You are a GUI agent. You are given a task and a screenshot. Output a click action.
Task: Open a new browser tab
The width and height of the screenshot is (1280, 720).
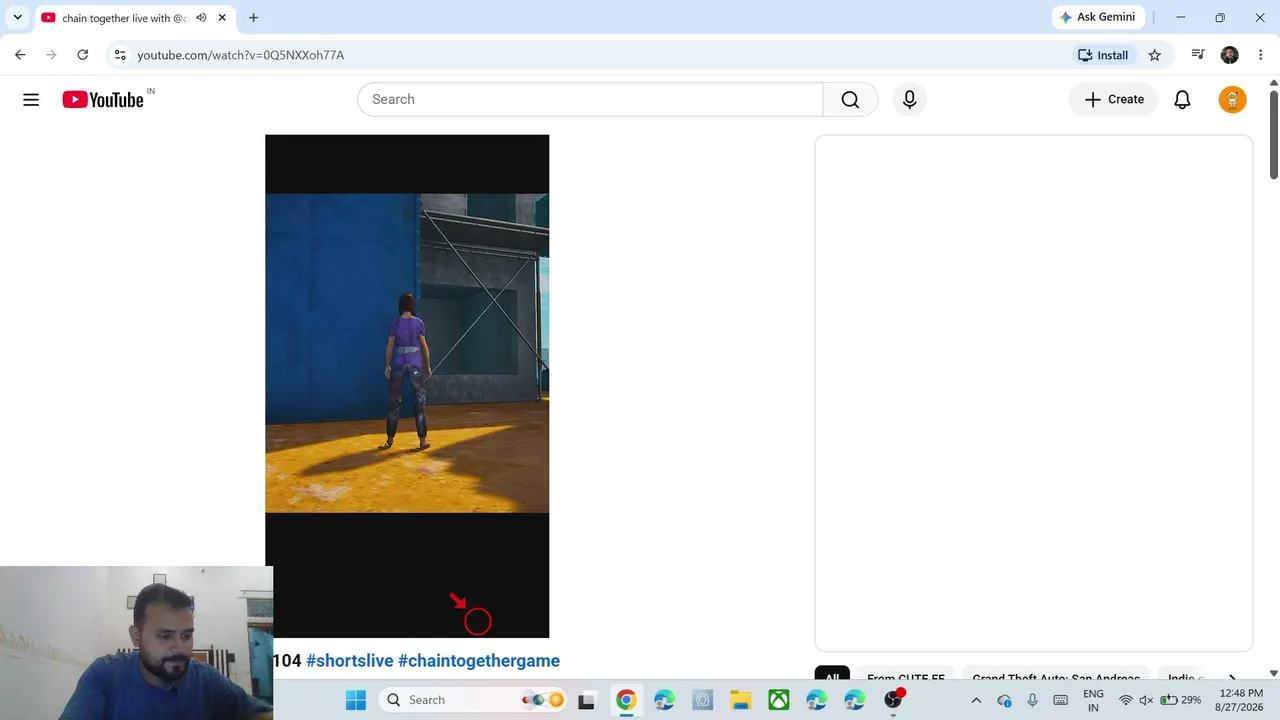(x=253, y=18)
